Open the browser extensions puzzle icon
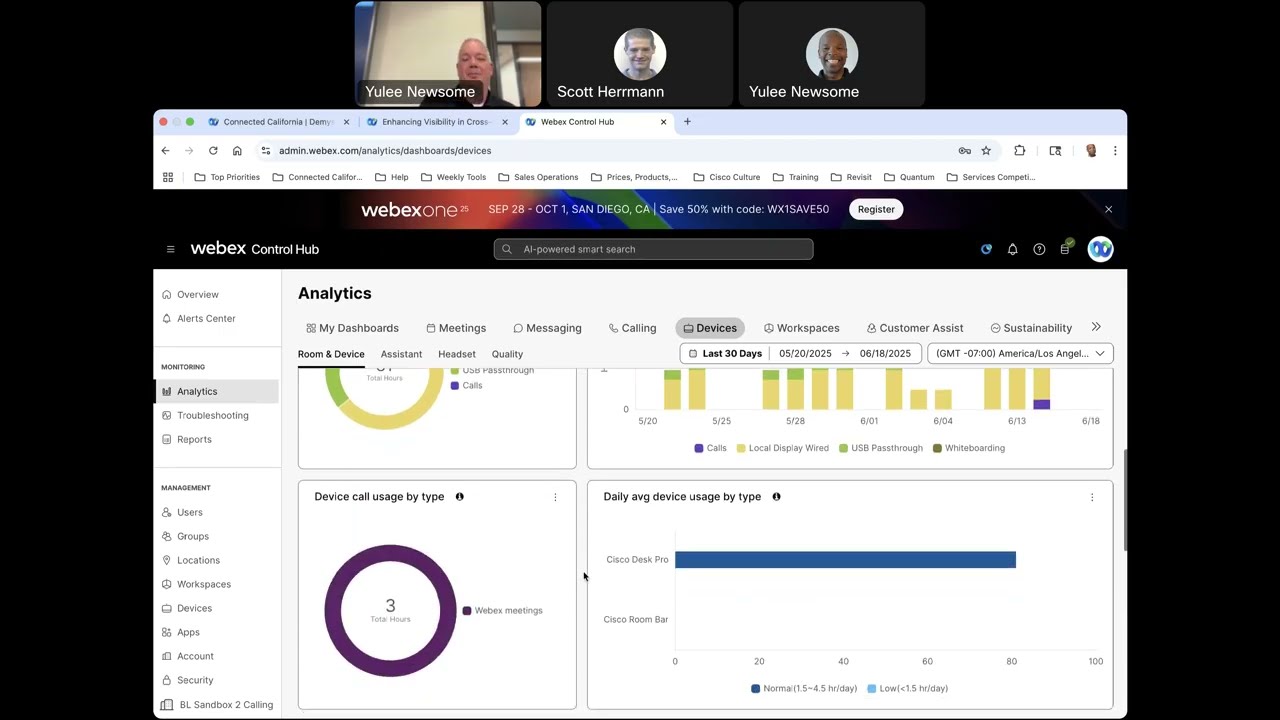Viewport: 1280px width, 720px height. point(1019,150)
